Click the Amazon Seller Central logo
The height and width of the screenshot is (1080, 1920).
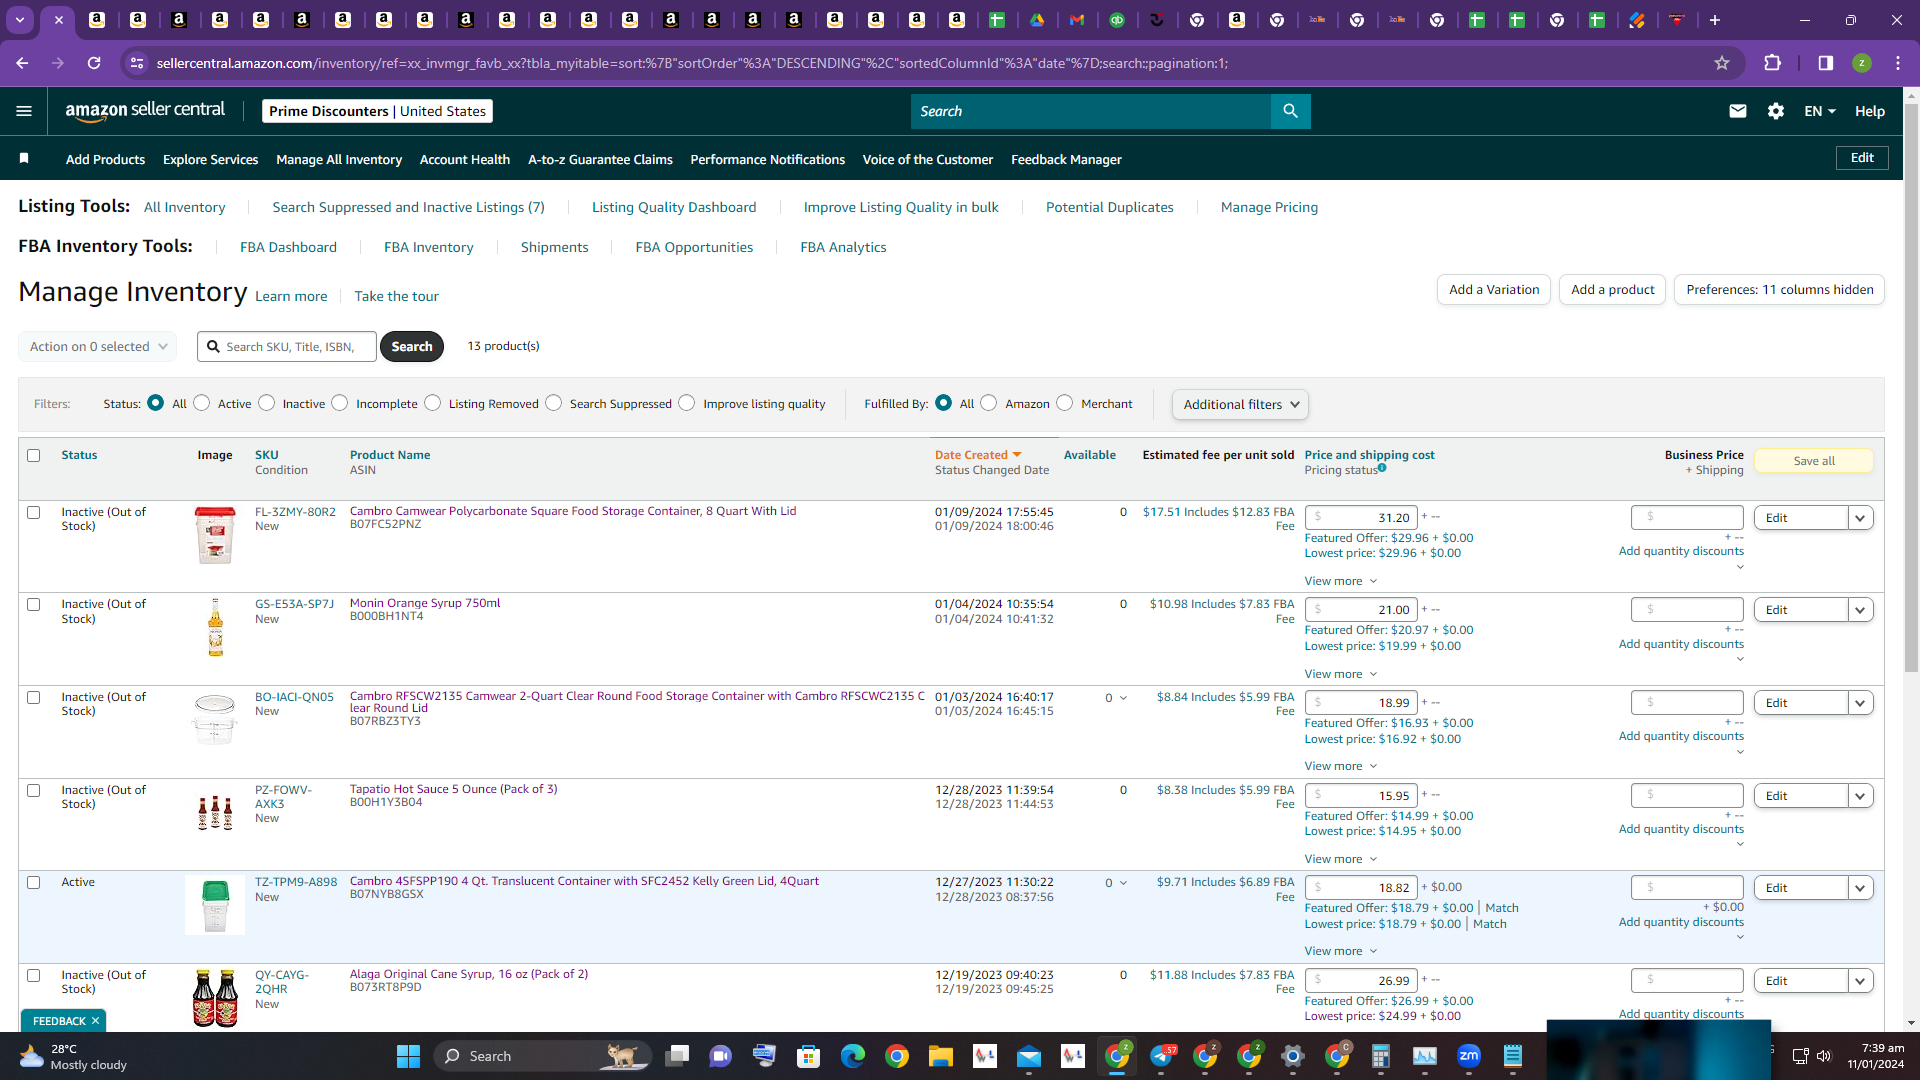point(145,111)
